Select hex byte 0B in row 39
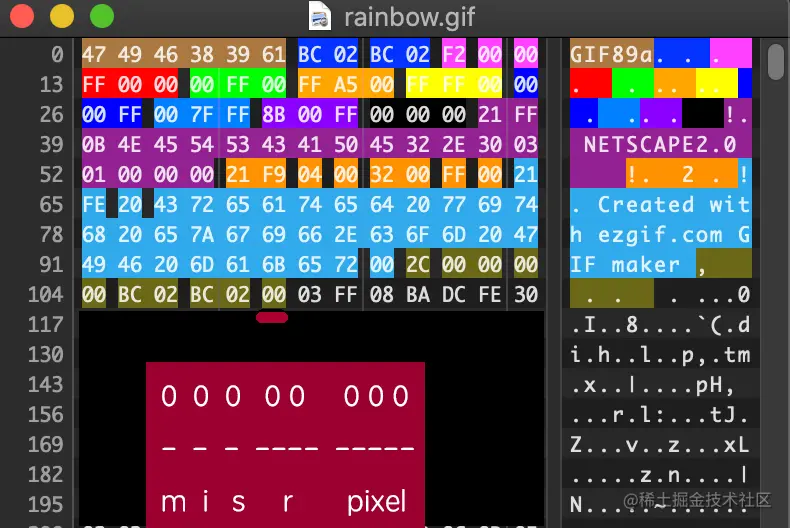Screen dimensions: 790x528 [94, 145]
